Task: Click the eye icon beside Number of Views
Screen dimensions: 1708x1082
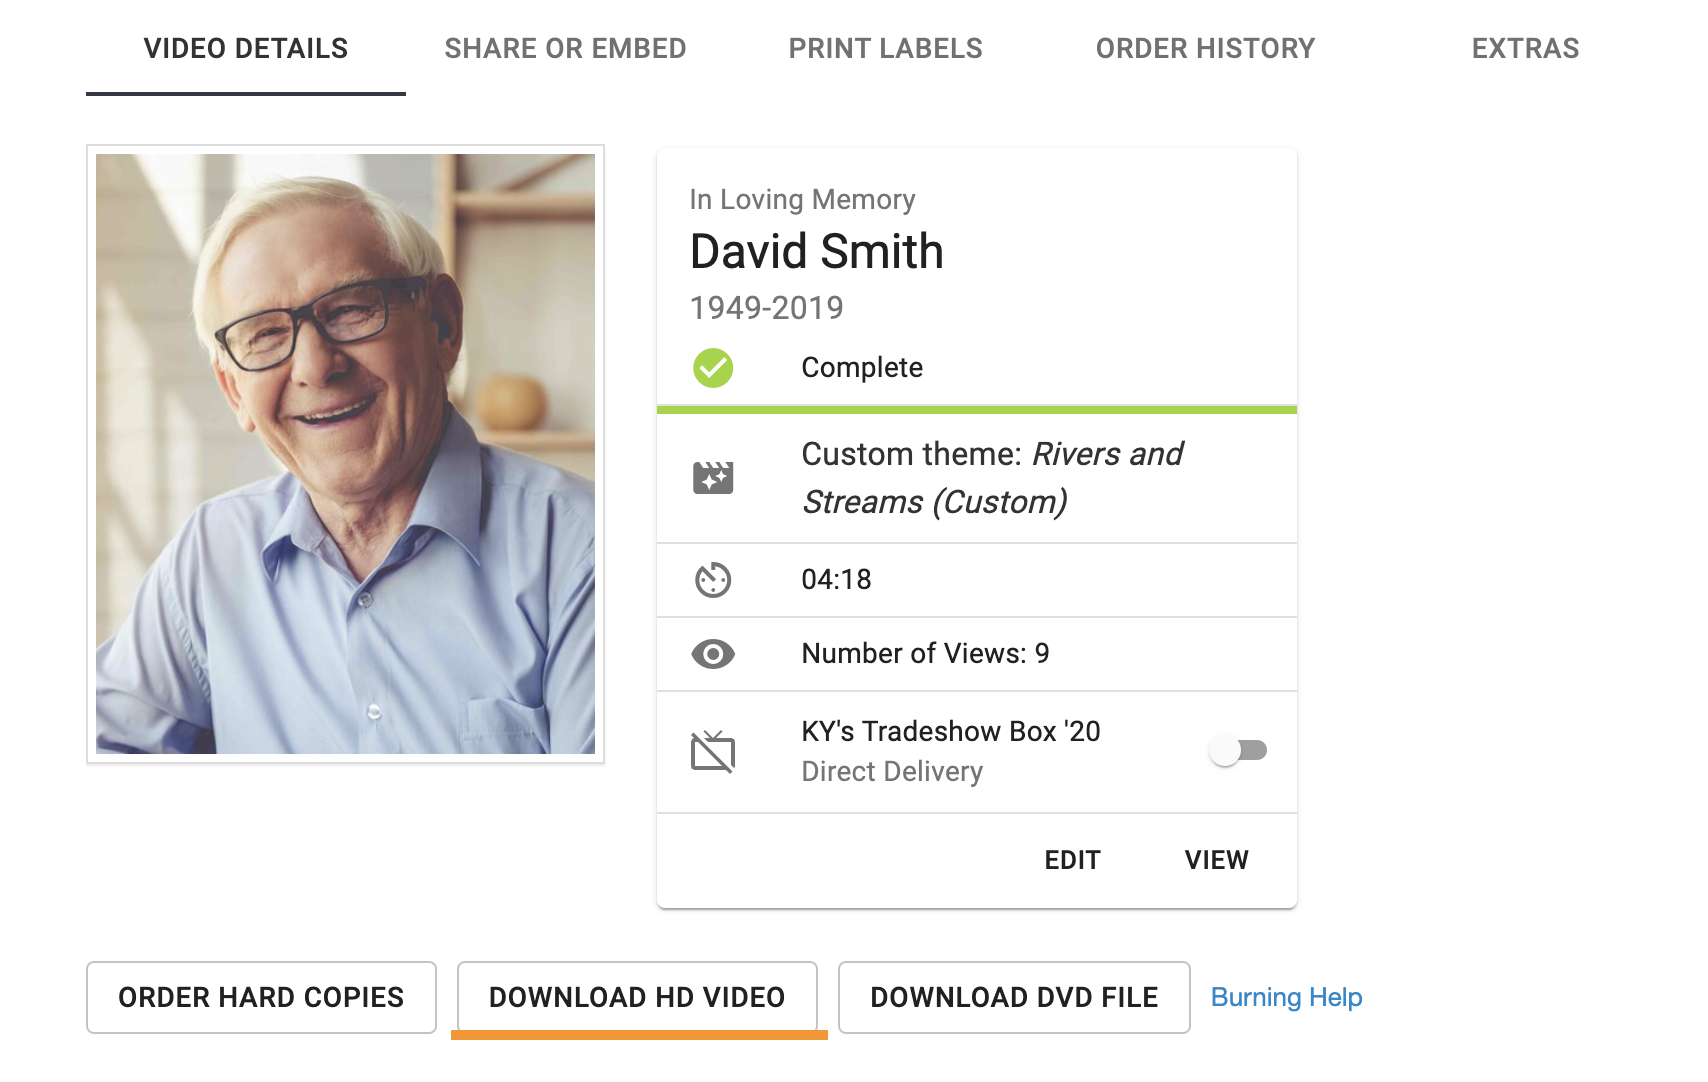Action: pos(713,654)
